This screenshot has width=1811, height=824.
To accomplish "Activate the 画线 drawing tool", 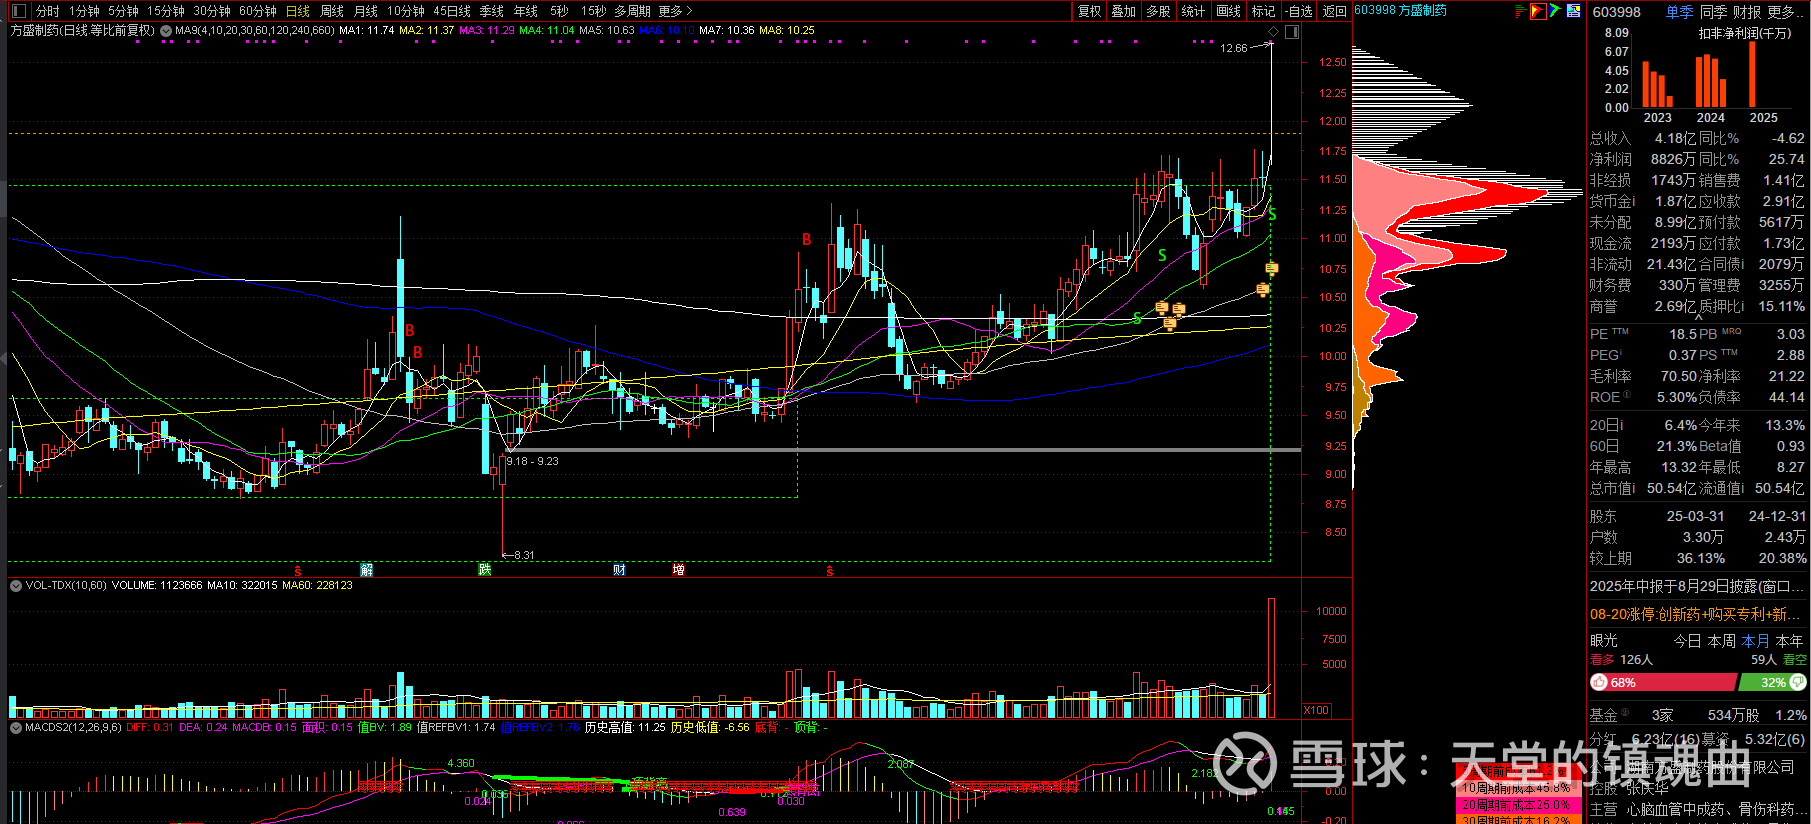I will 1229,11.
